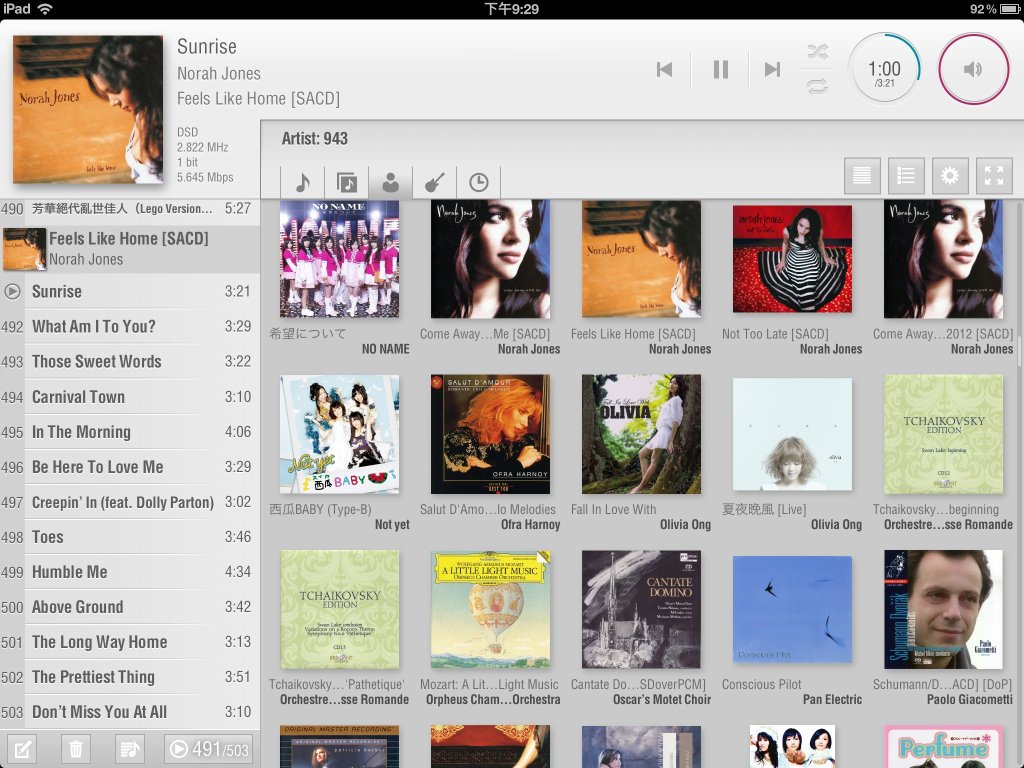The height and width of the screenshot is (768, 1024).
Task: Open Schumann/Dvořák album by Paolo Giacometti
Action: click(943, 609)
